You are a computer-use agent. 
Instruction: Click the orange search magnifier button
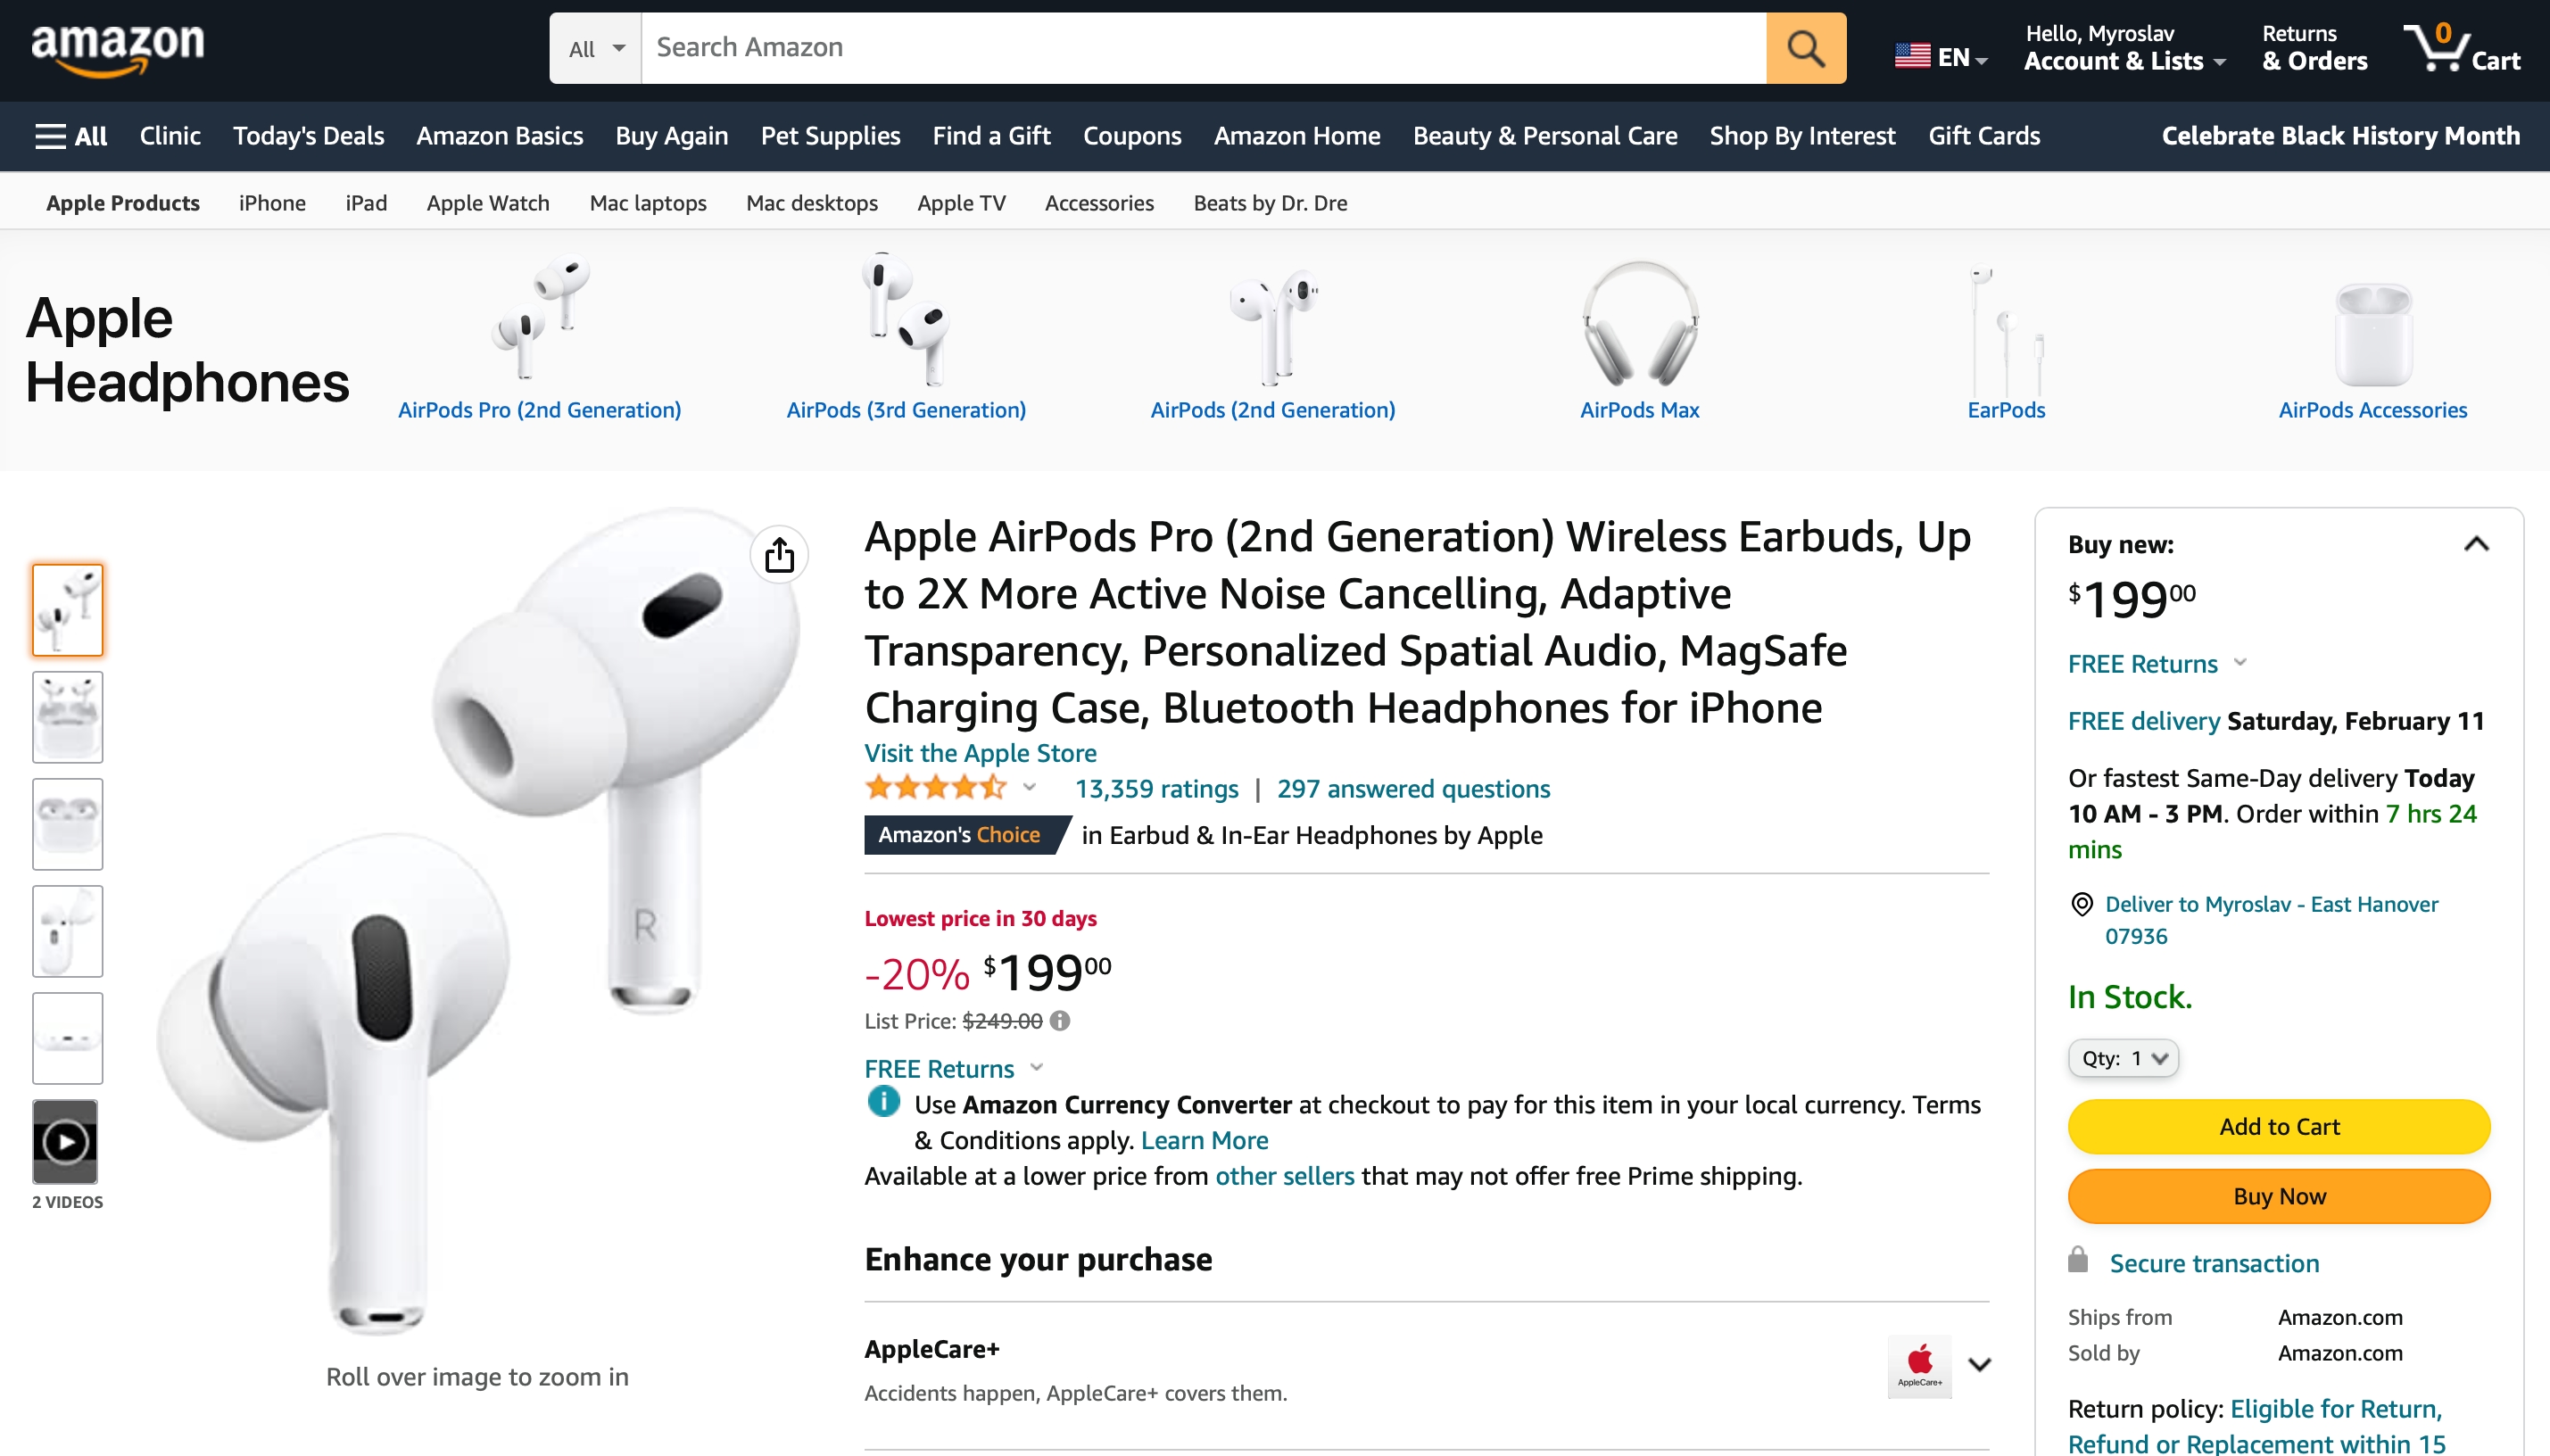pos(1805,48)
